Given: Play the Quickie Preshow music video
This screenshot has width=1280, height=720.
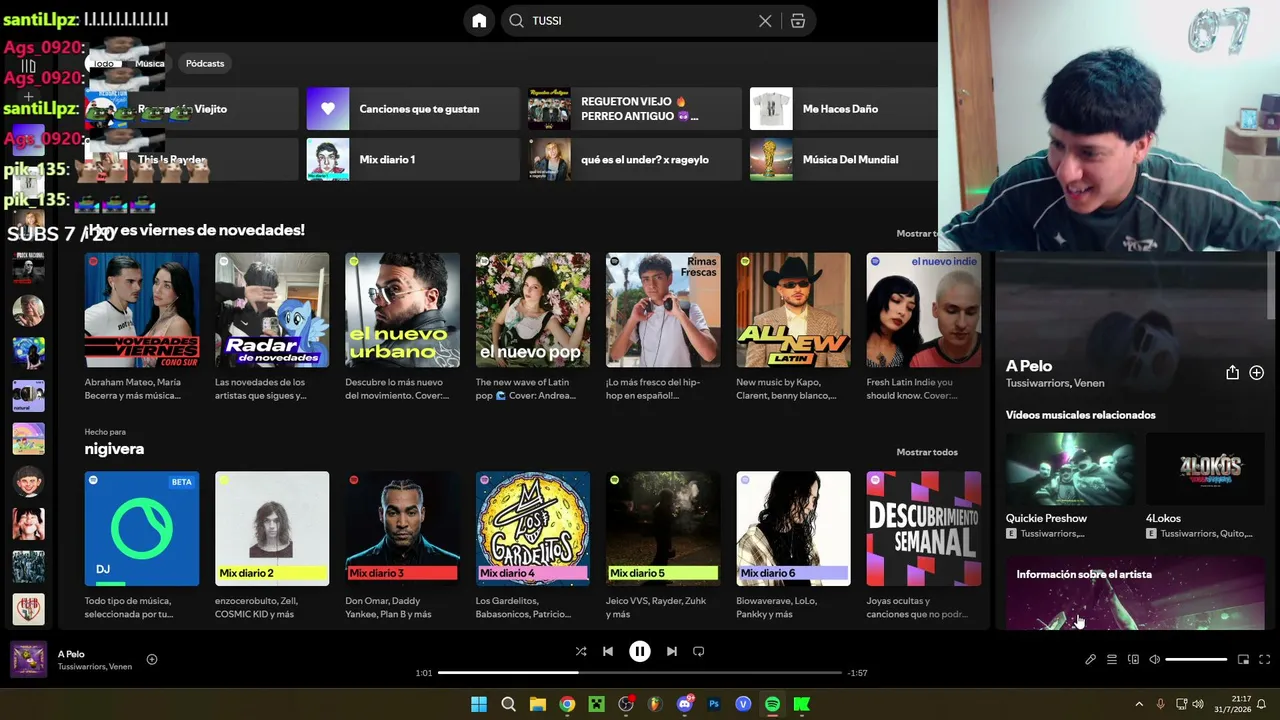Looking at the screenshot, I should pyautogui.click(x=1070, y=469).
